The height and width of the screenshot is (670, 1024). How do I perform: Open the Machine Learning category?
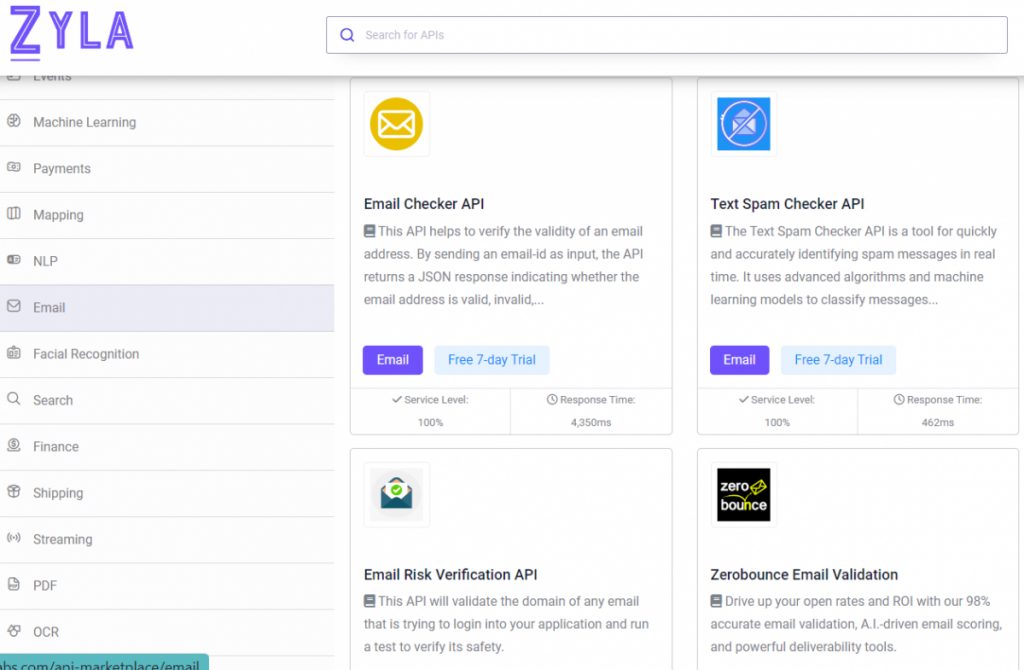[x=167, y=122]
